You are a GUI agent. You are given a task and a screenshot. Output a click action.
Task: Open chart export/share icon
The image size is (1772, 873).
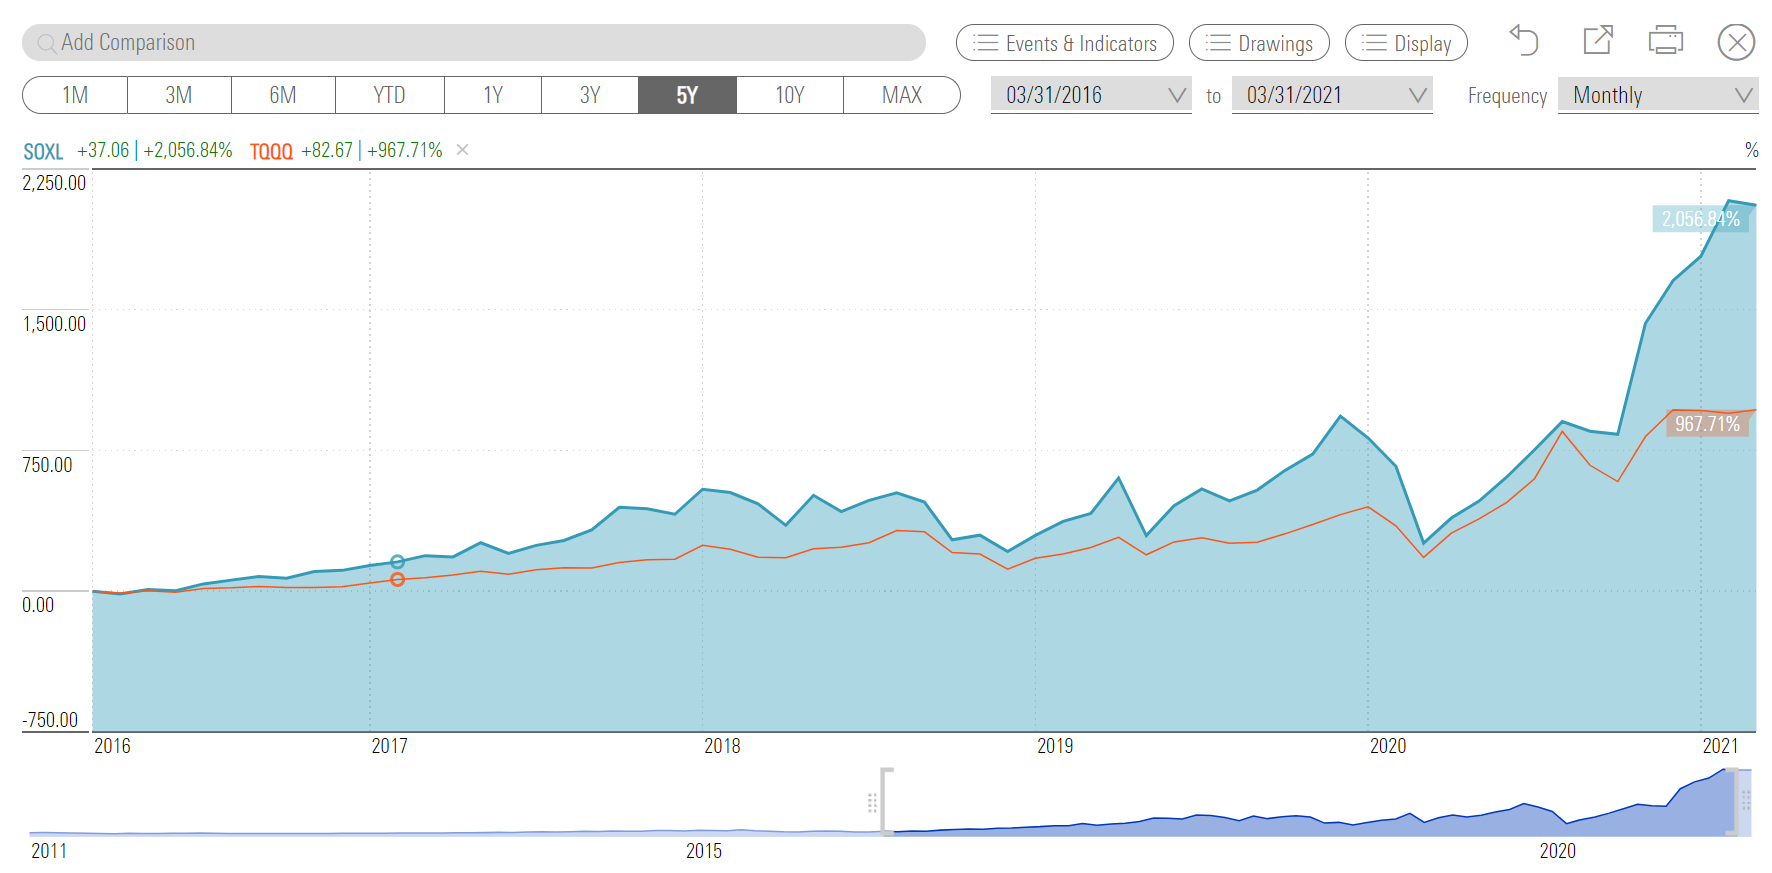(x=1598, y=40)
